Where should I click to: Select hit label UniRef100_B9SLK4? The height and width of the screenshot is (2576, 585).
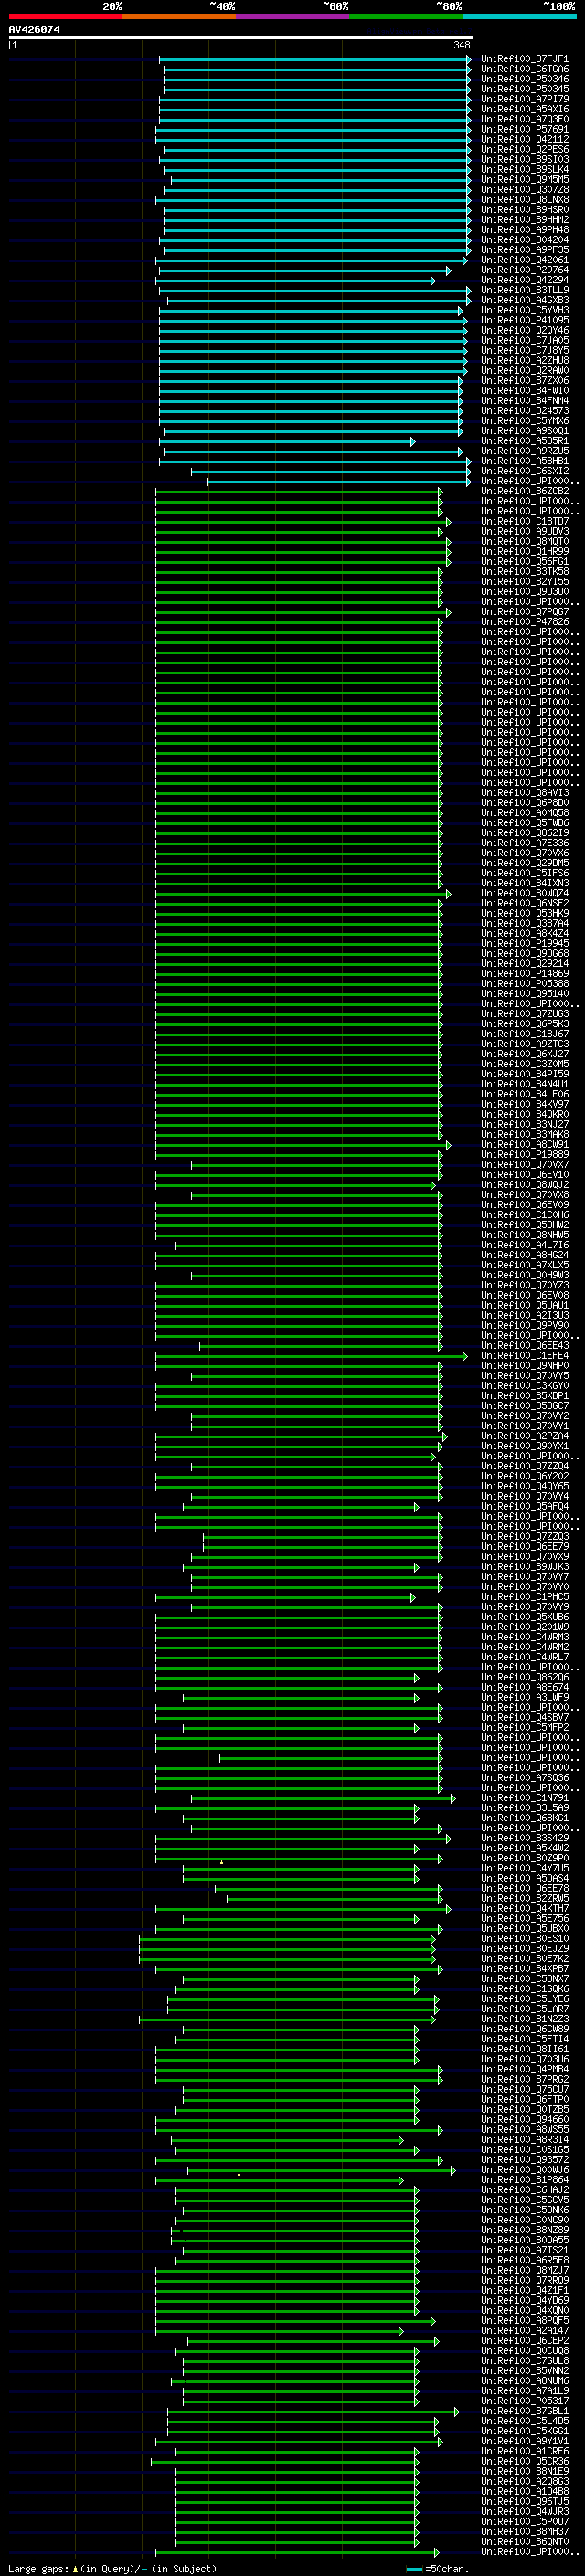point(525,169)
